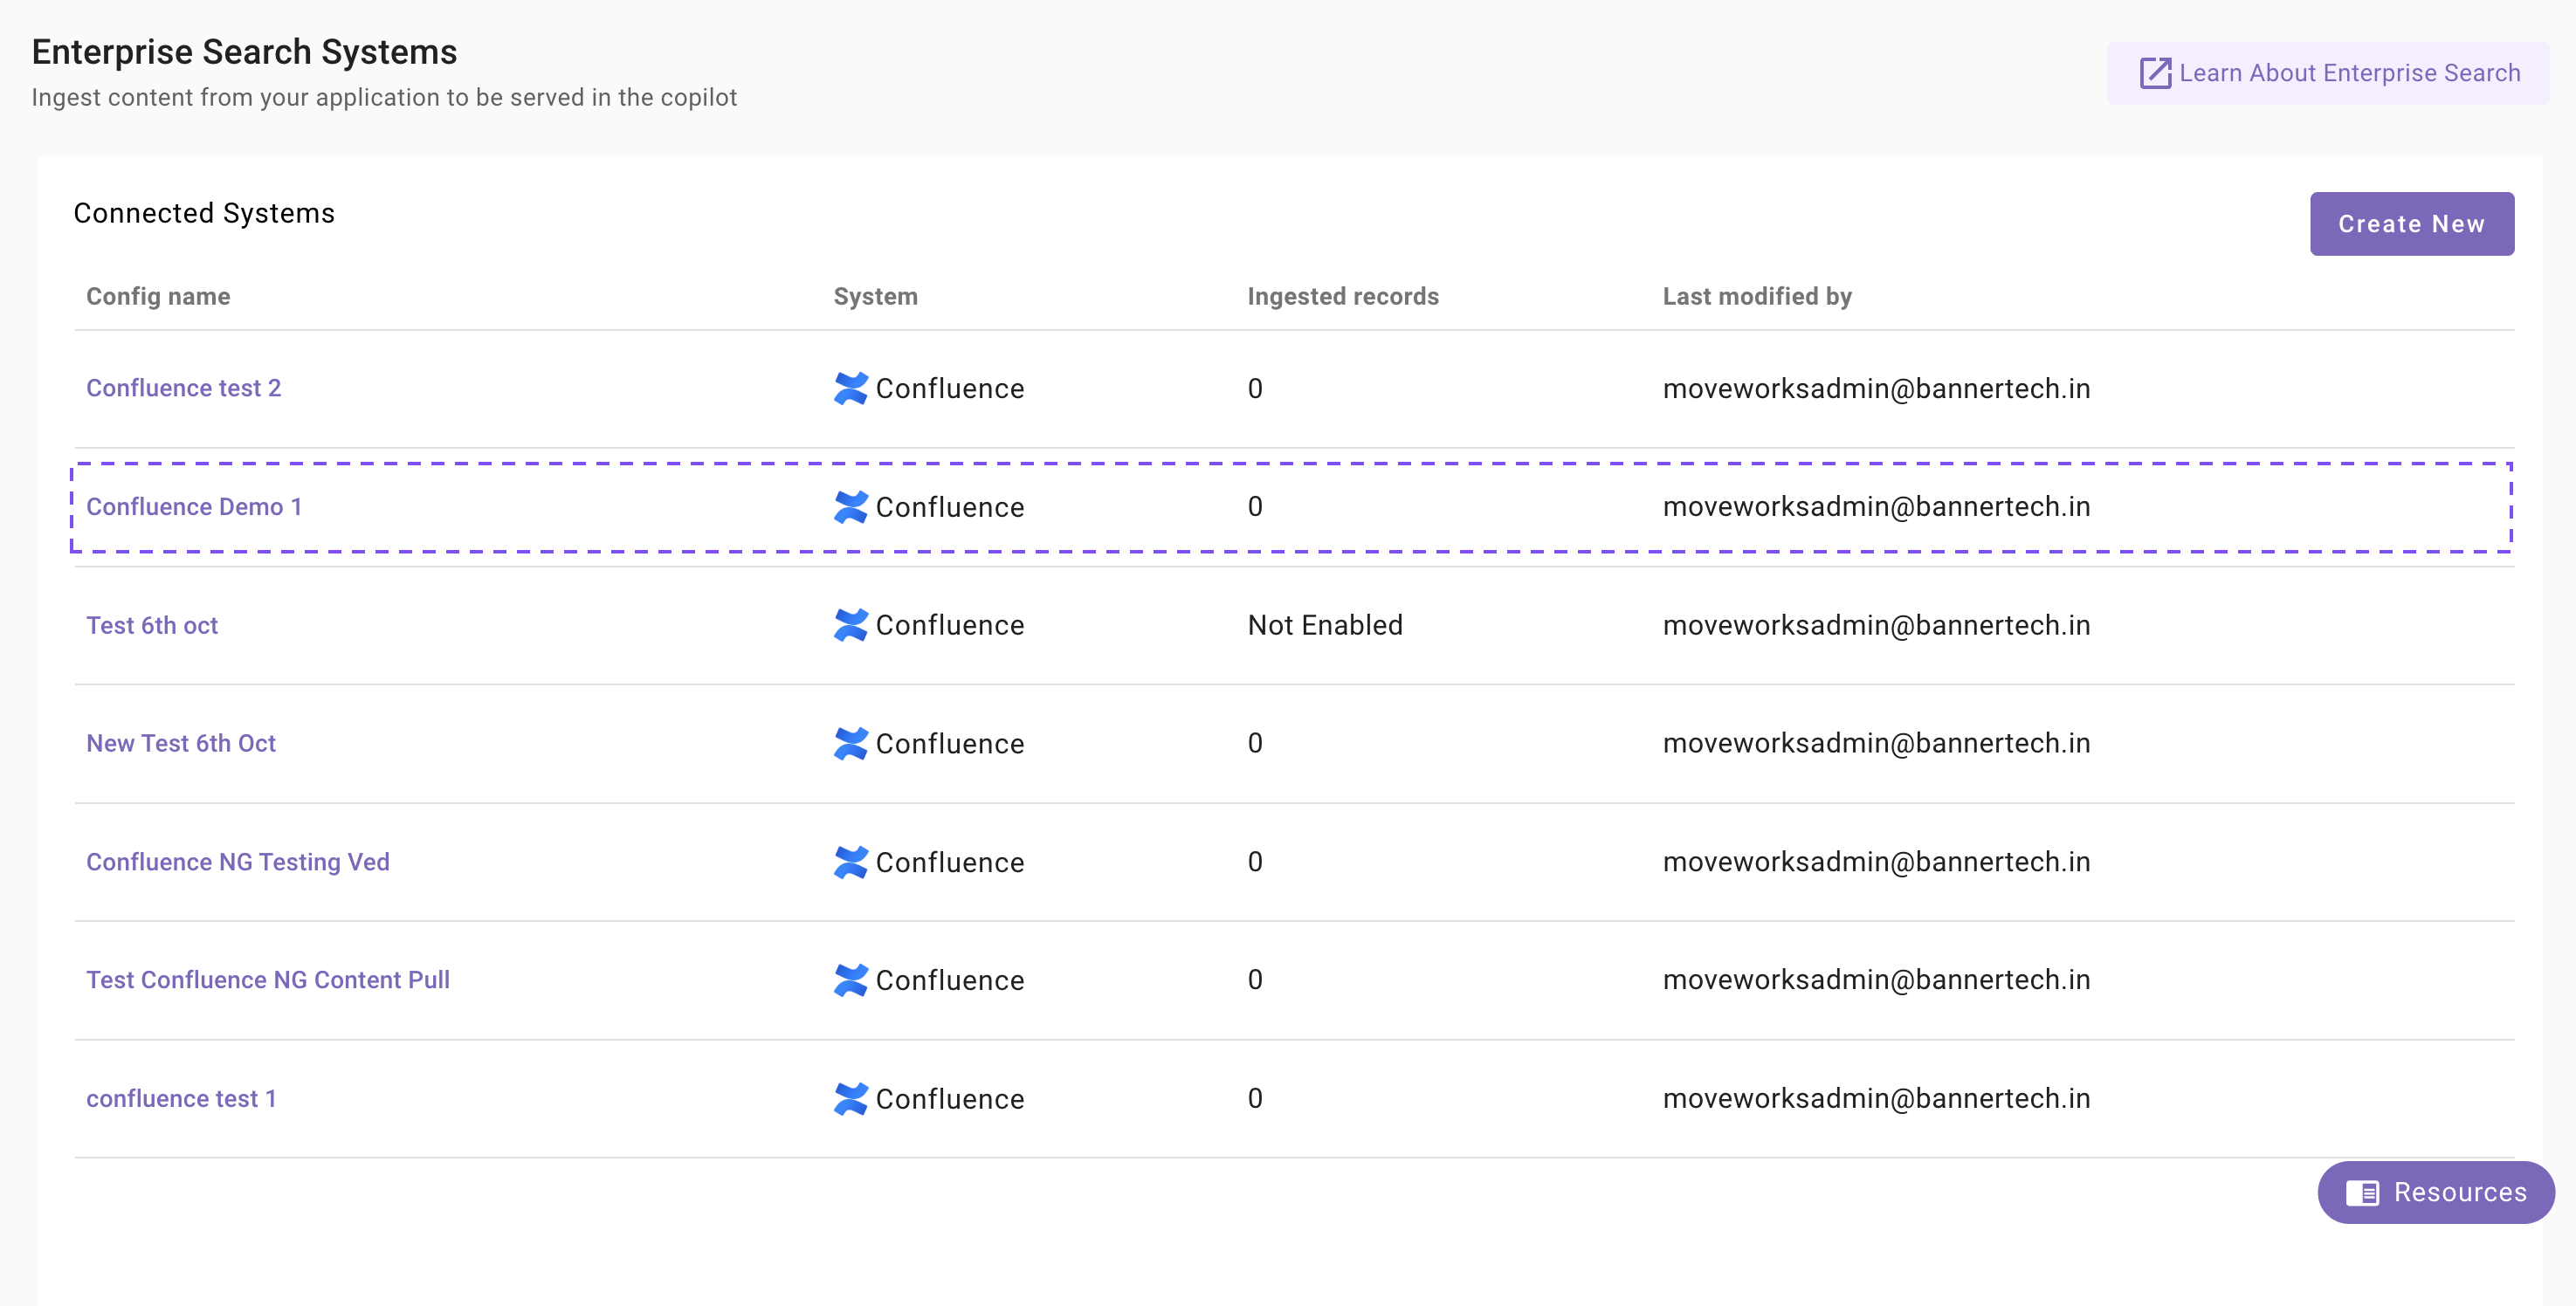Open the Confluence Demo 1 config
The width and height of the screenshot is (2576, 1306).
[x=194, y=507]
